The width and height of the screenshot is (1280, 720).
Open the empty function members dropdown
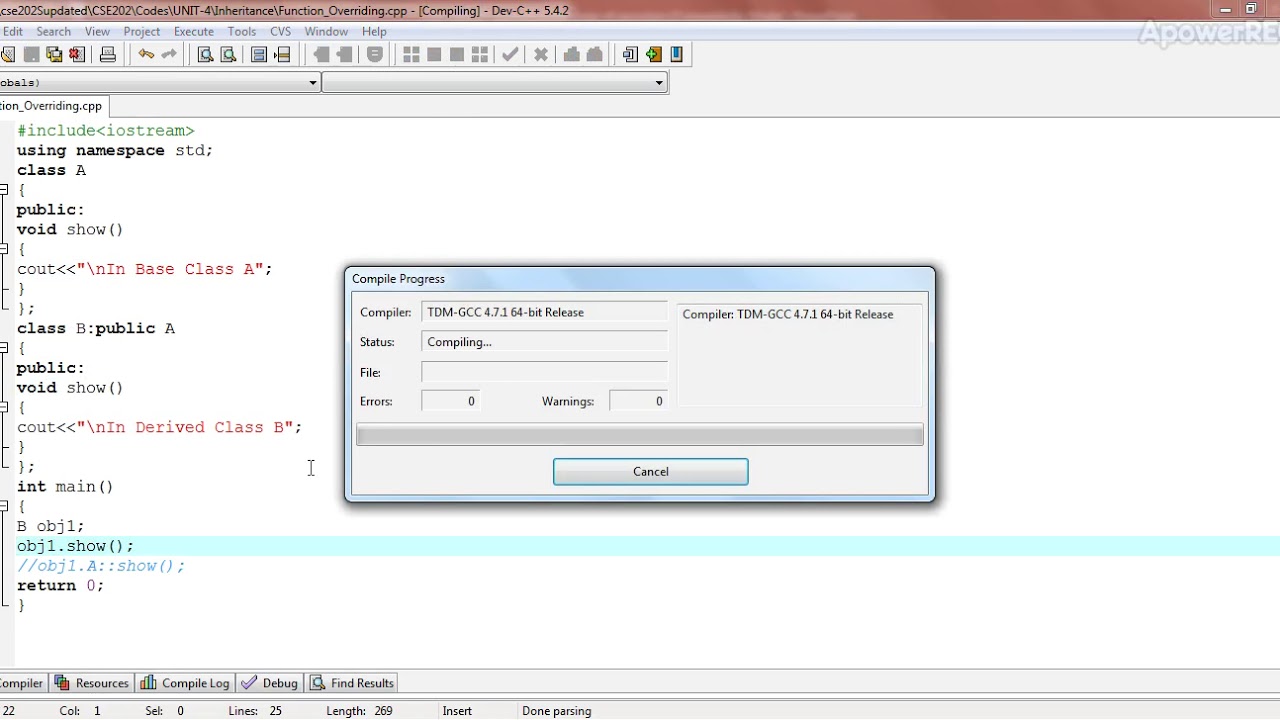click(x=659, y=83)
